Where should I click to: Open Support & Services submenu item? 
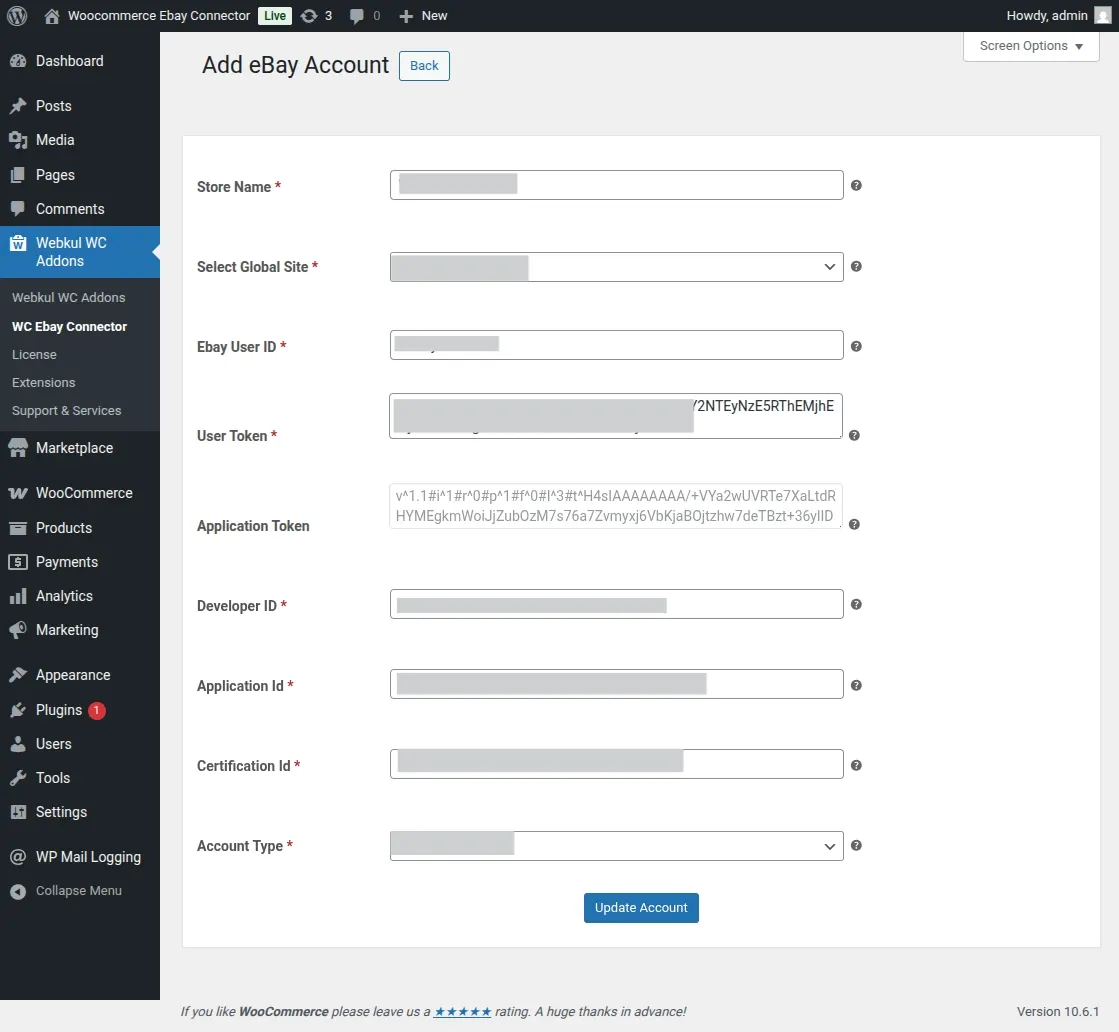point(66,410)
